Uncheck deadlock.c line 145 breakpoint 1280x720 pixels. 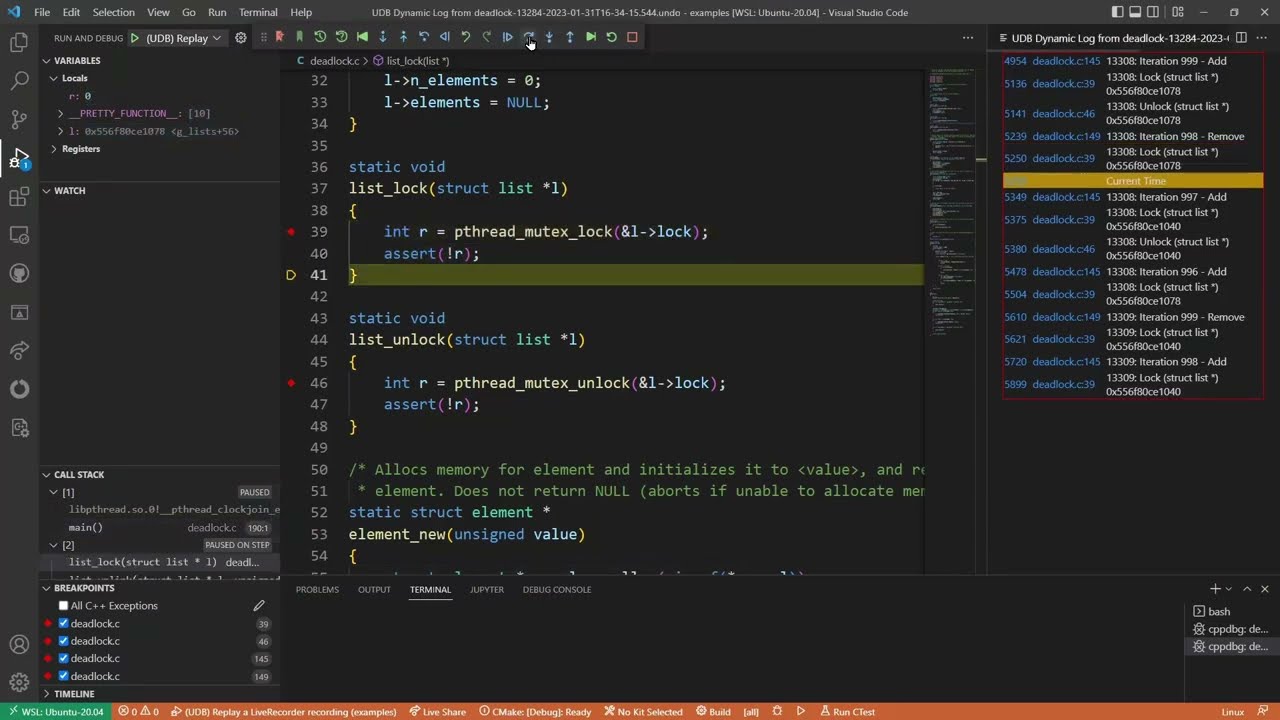[64, 658]
